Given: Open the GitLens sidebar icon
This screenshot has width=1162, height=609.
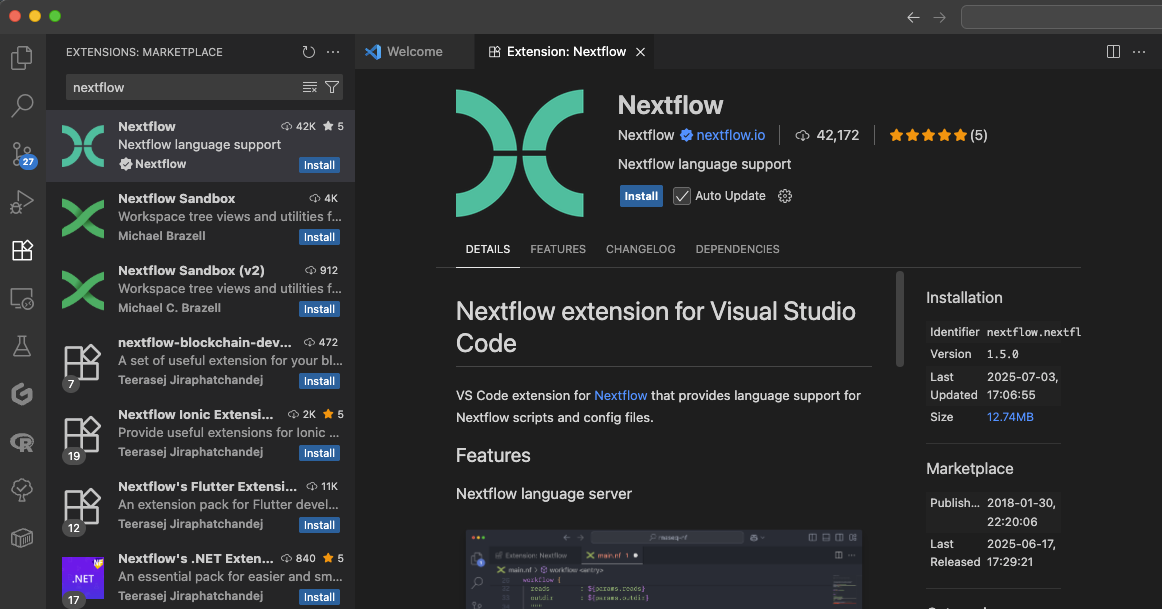Looking at the screenshot, I should click(x=21, y=393).
